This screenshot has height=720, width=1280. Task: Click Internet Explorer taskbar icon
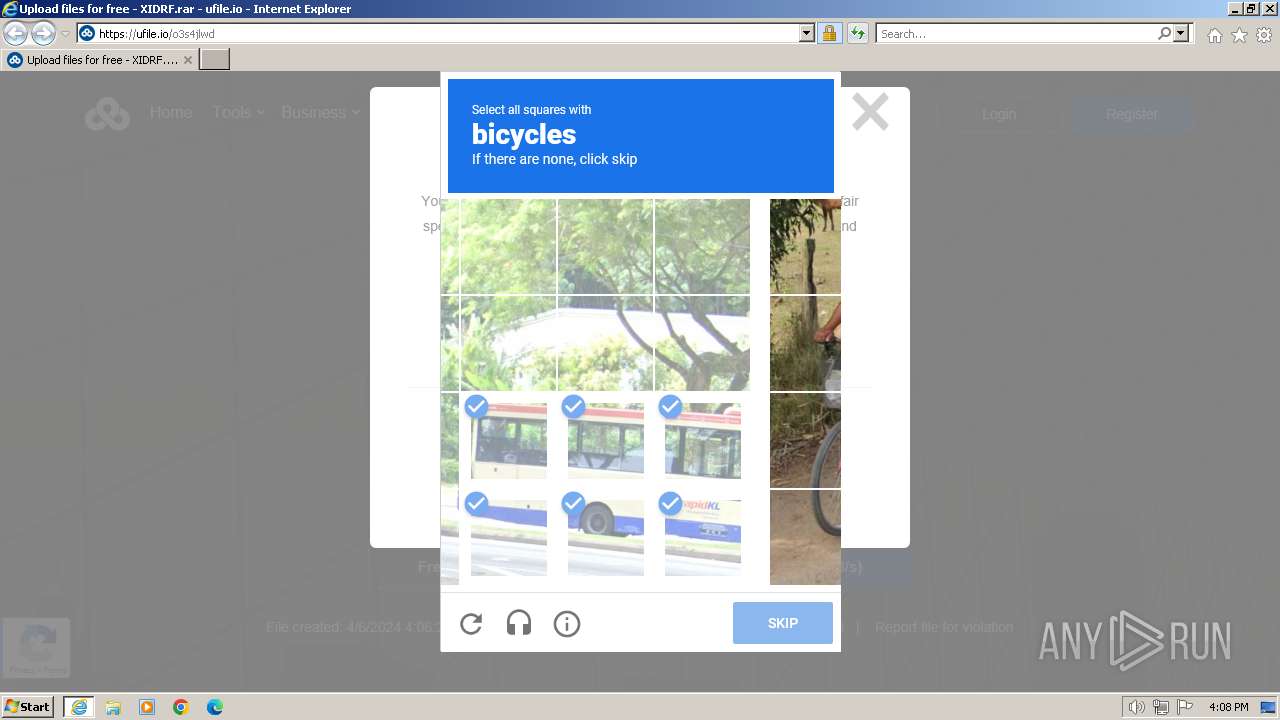(x=79, y=707)
